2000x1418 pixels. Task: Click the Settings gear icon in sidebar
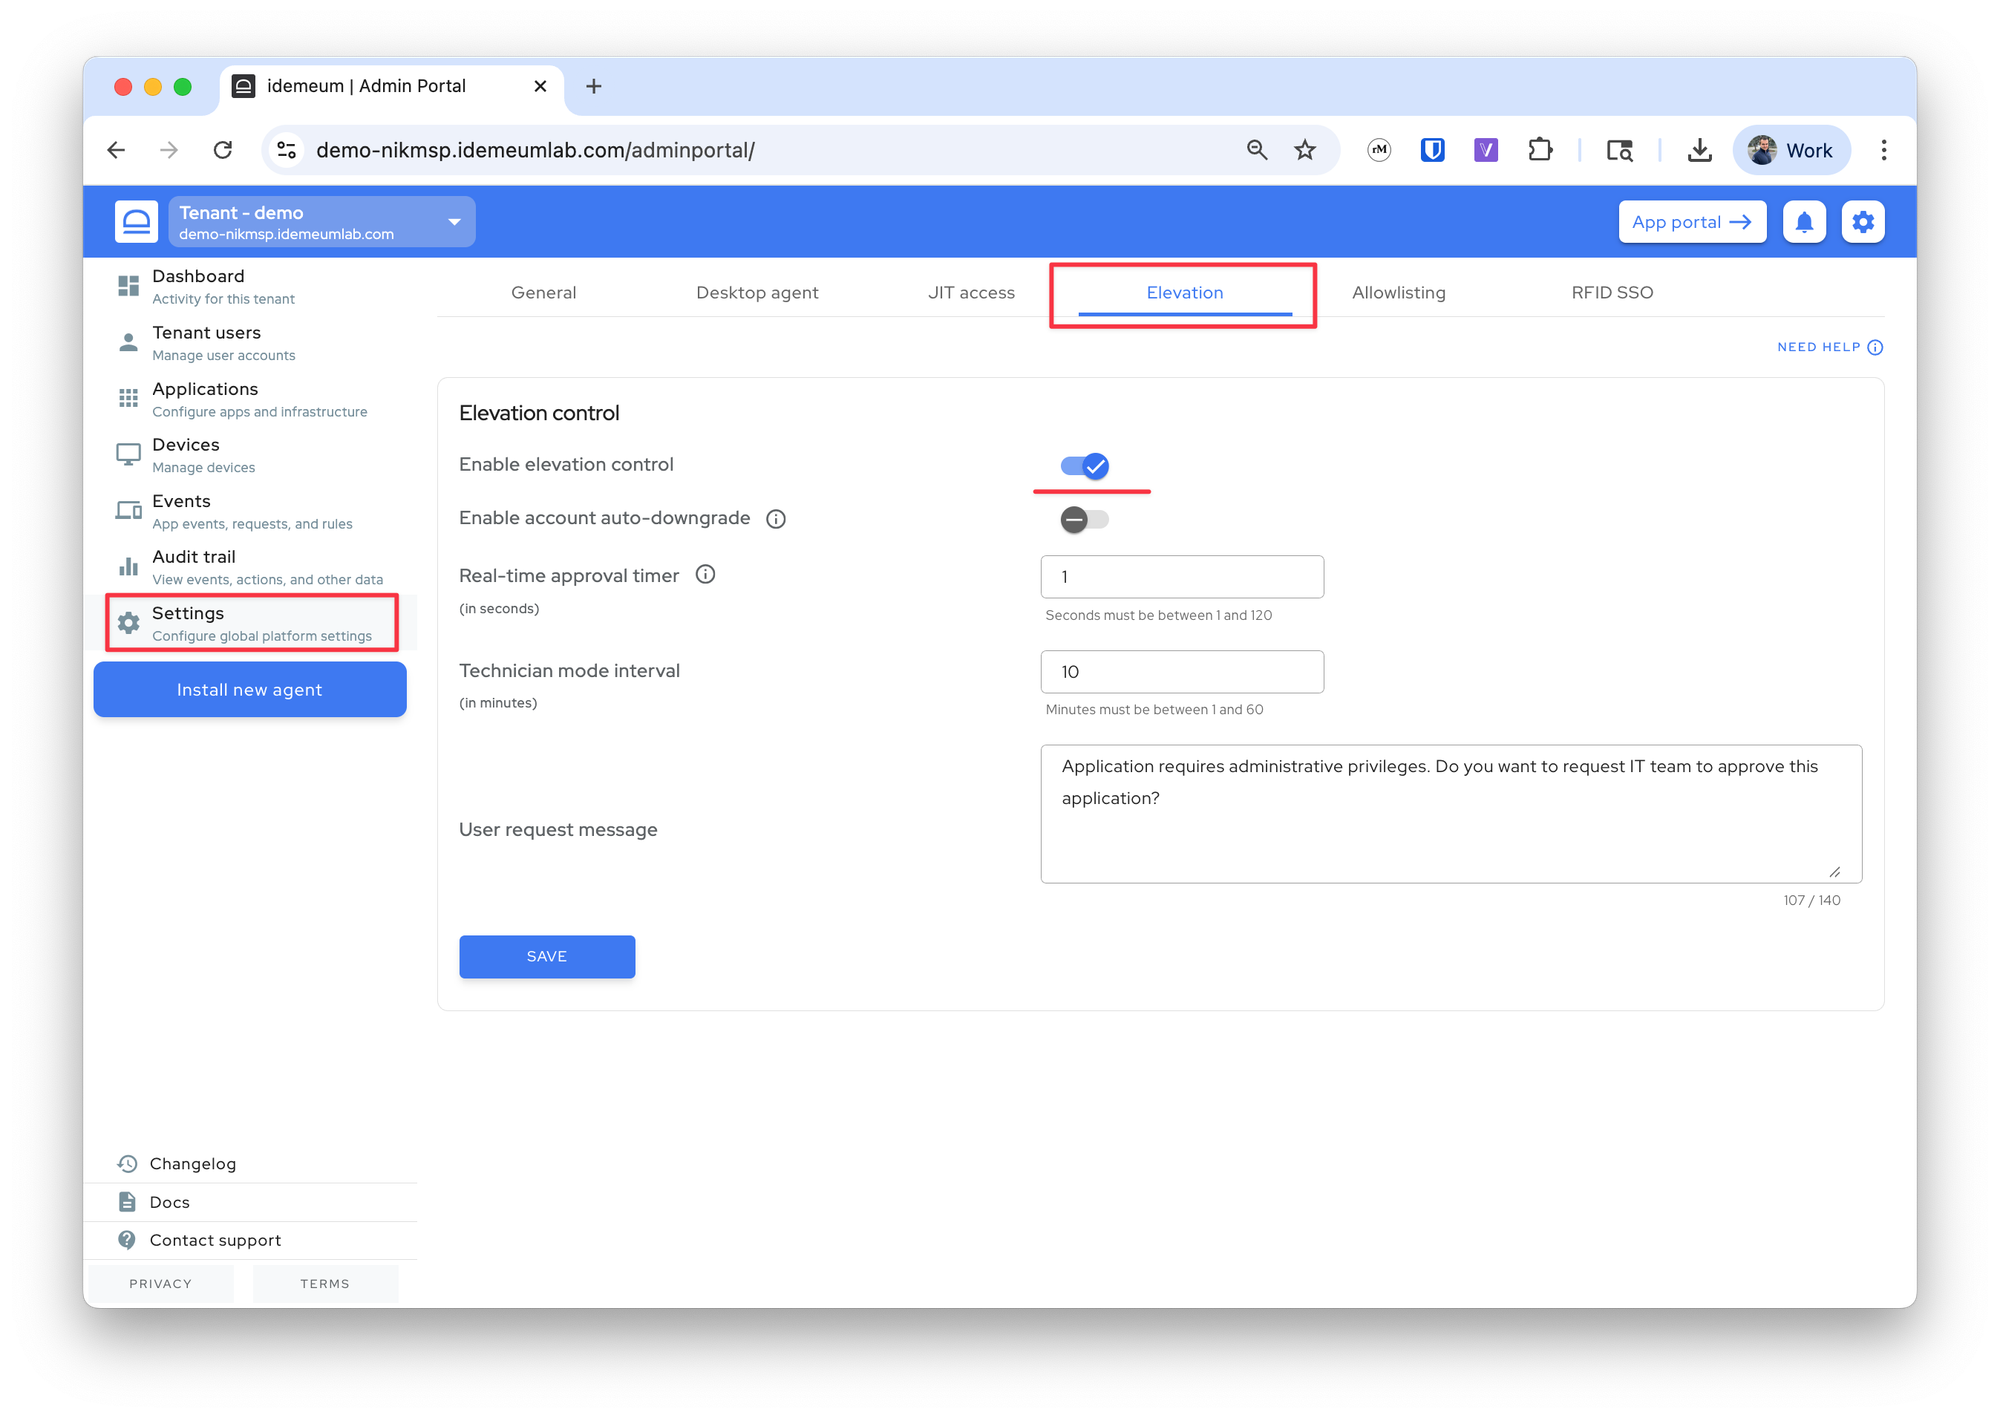coord(128,623)
